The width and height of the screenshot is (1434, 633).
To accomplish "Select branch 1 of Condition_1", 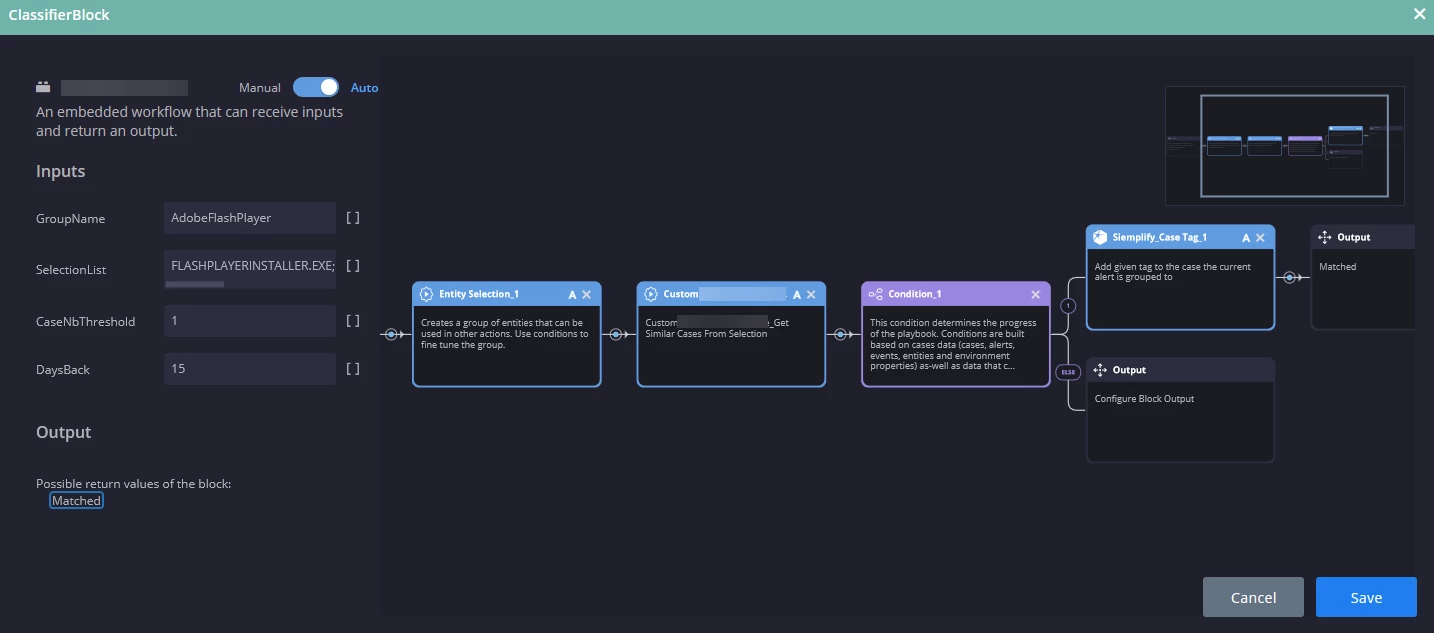I will 1067,306.
